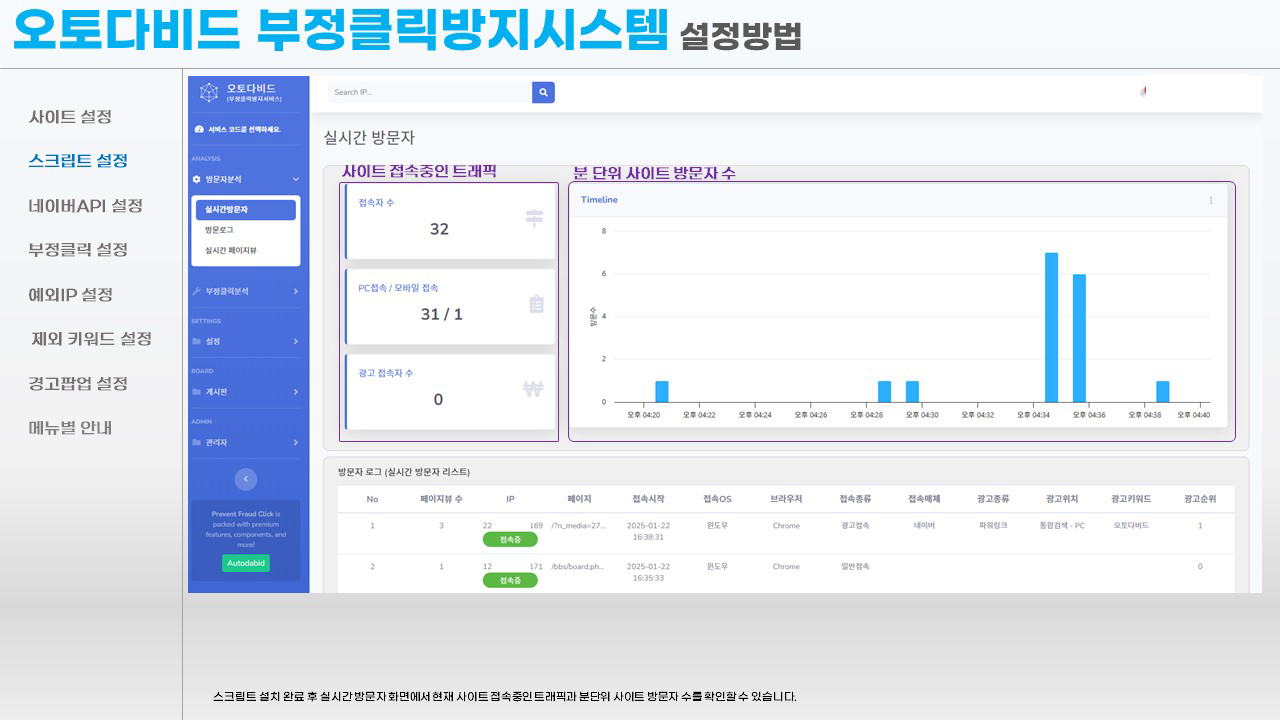Click the 오토다비드 logo icon in sidebar
Image resolution: width=1280 pixels, height=720 pixels.
click(x=209, y=93)
